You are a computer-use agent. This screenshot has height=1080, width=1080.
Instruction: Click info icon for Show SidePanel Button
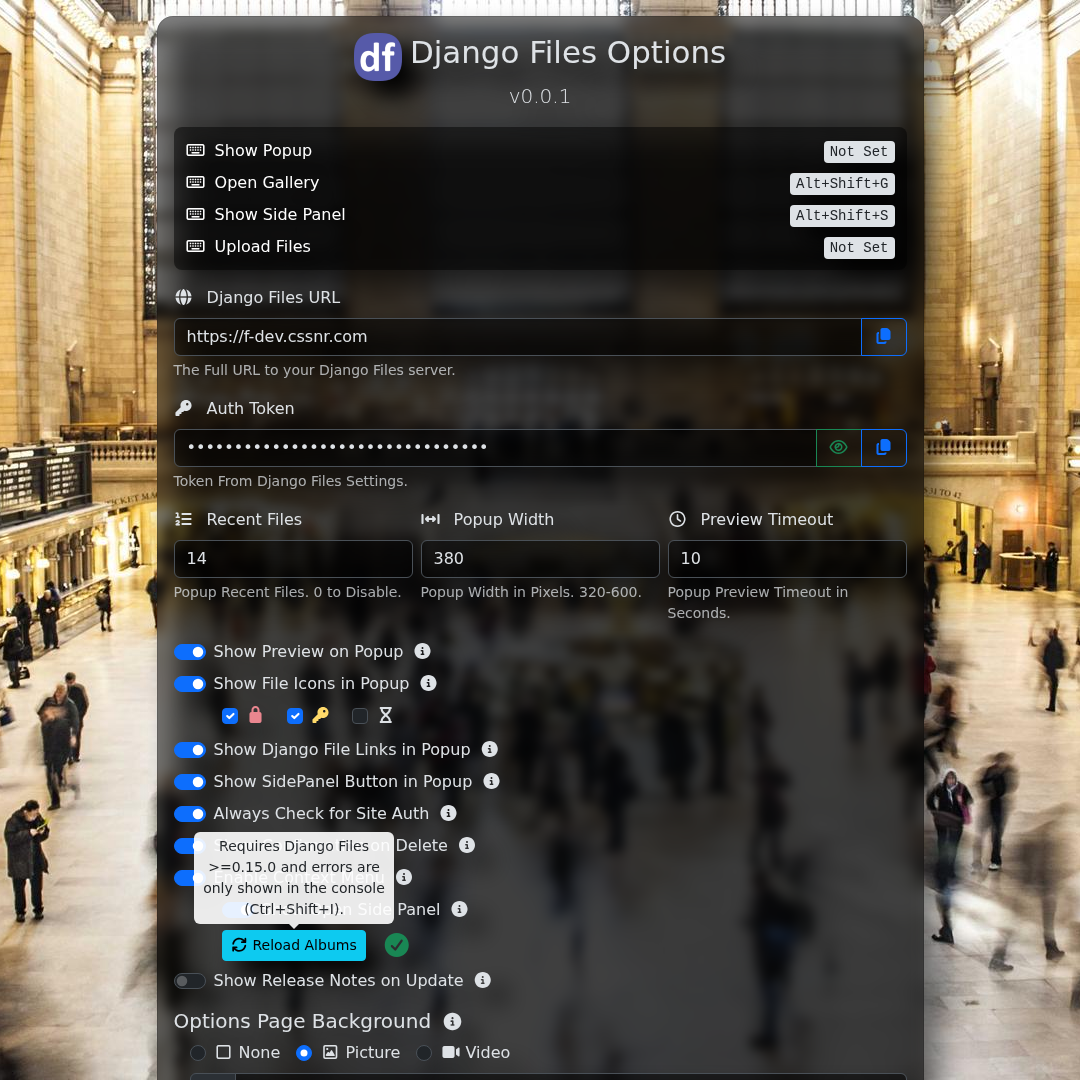click(x=491, y=782)
